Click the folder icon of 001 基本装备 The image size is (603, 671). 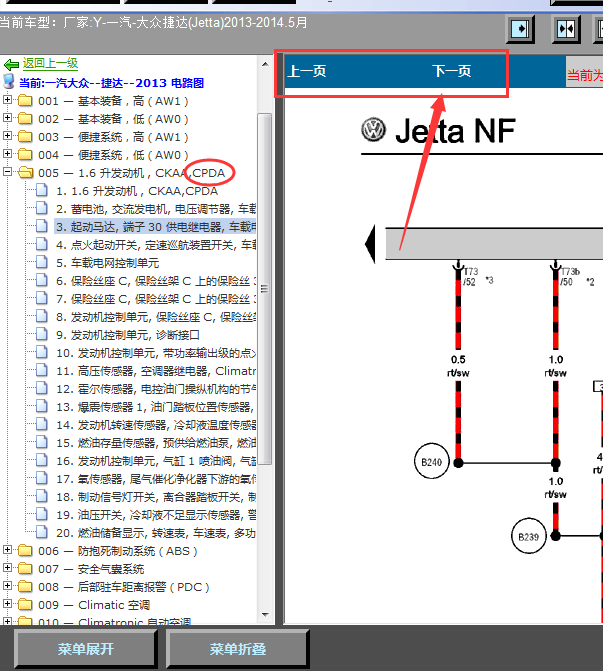[25, 101]
